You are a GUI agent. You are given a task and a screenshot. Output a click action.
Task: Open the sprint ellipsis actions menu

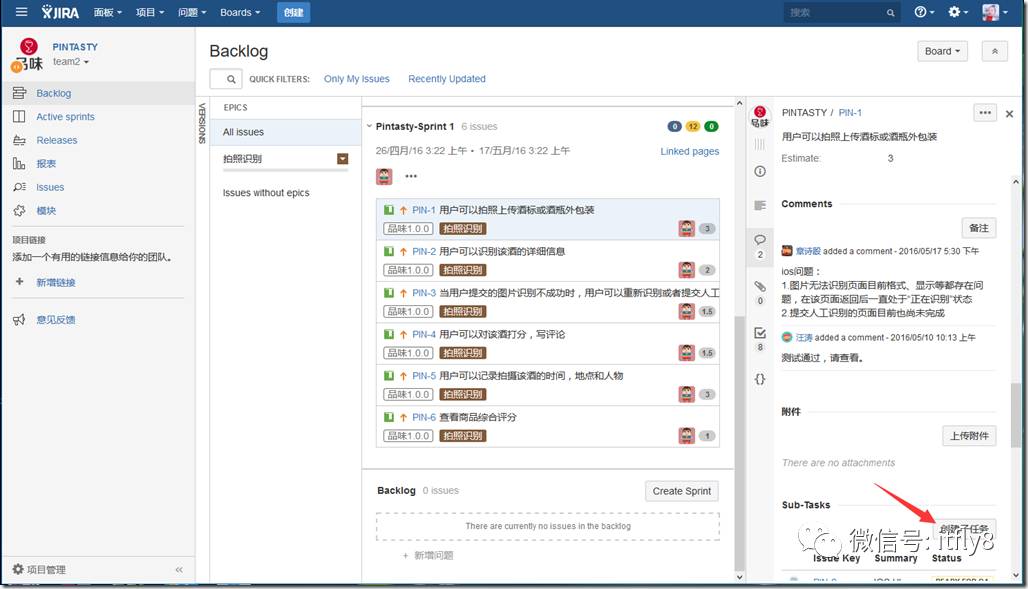[x=411, y=176]
